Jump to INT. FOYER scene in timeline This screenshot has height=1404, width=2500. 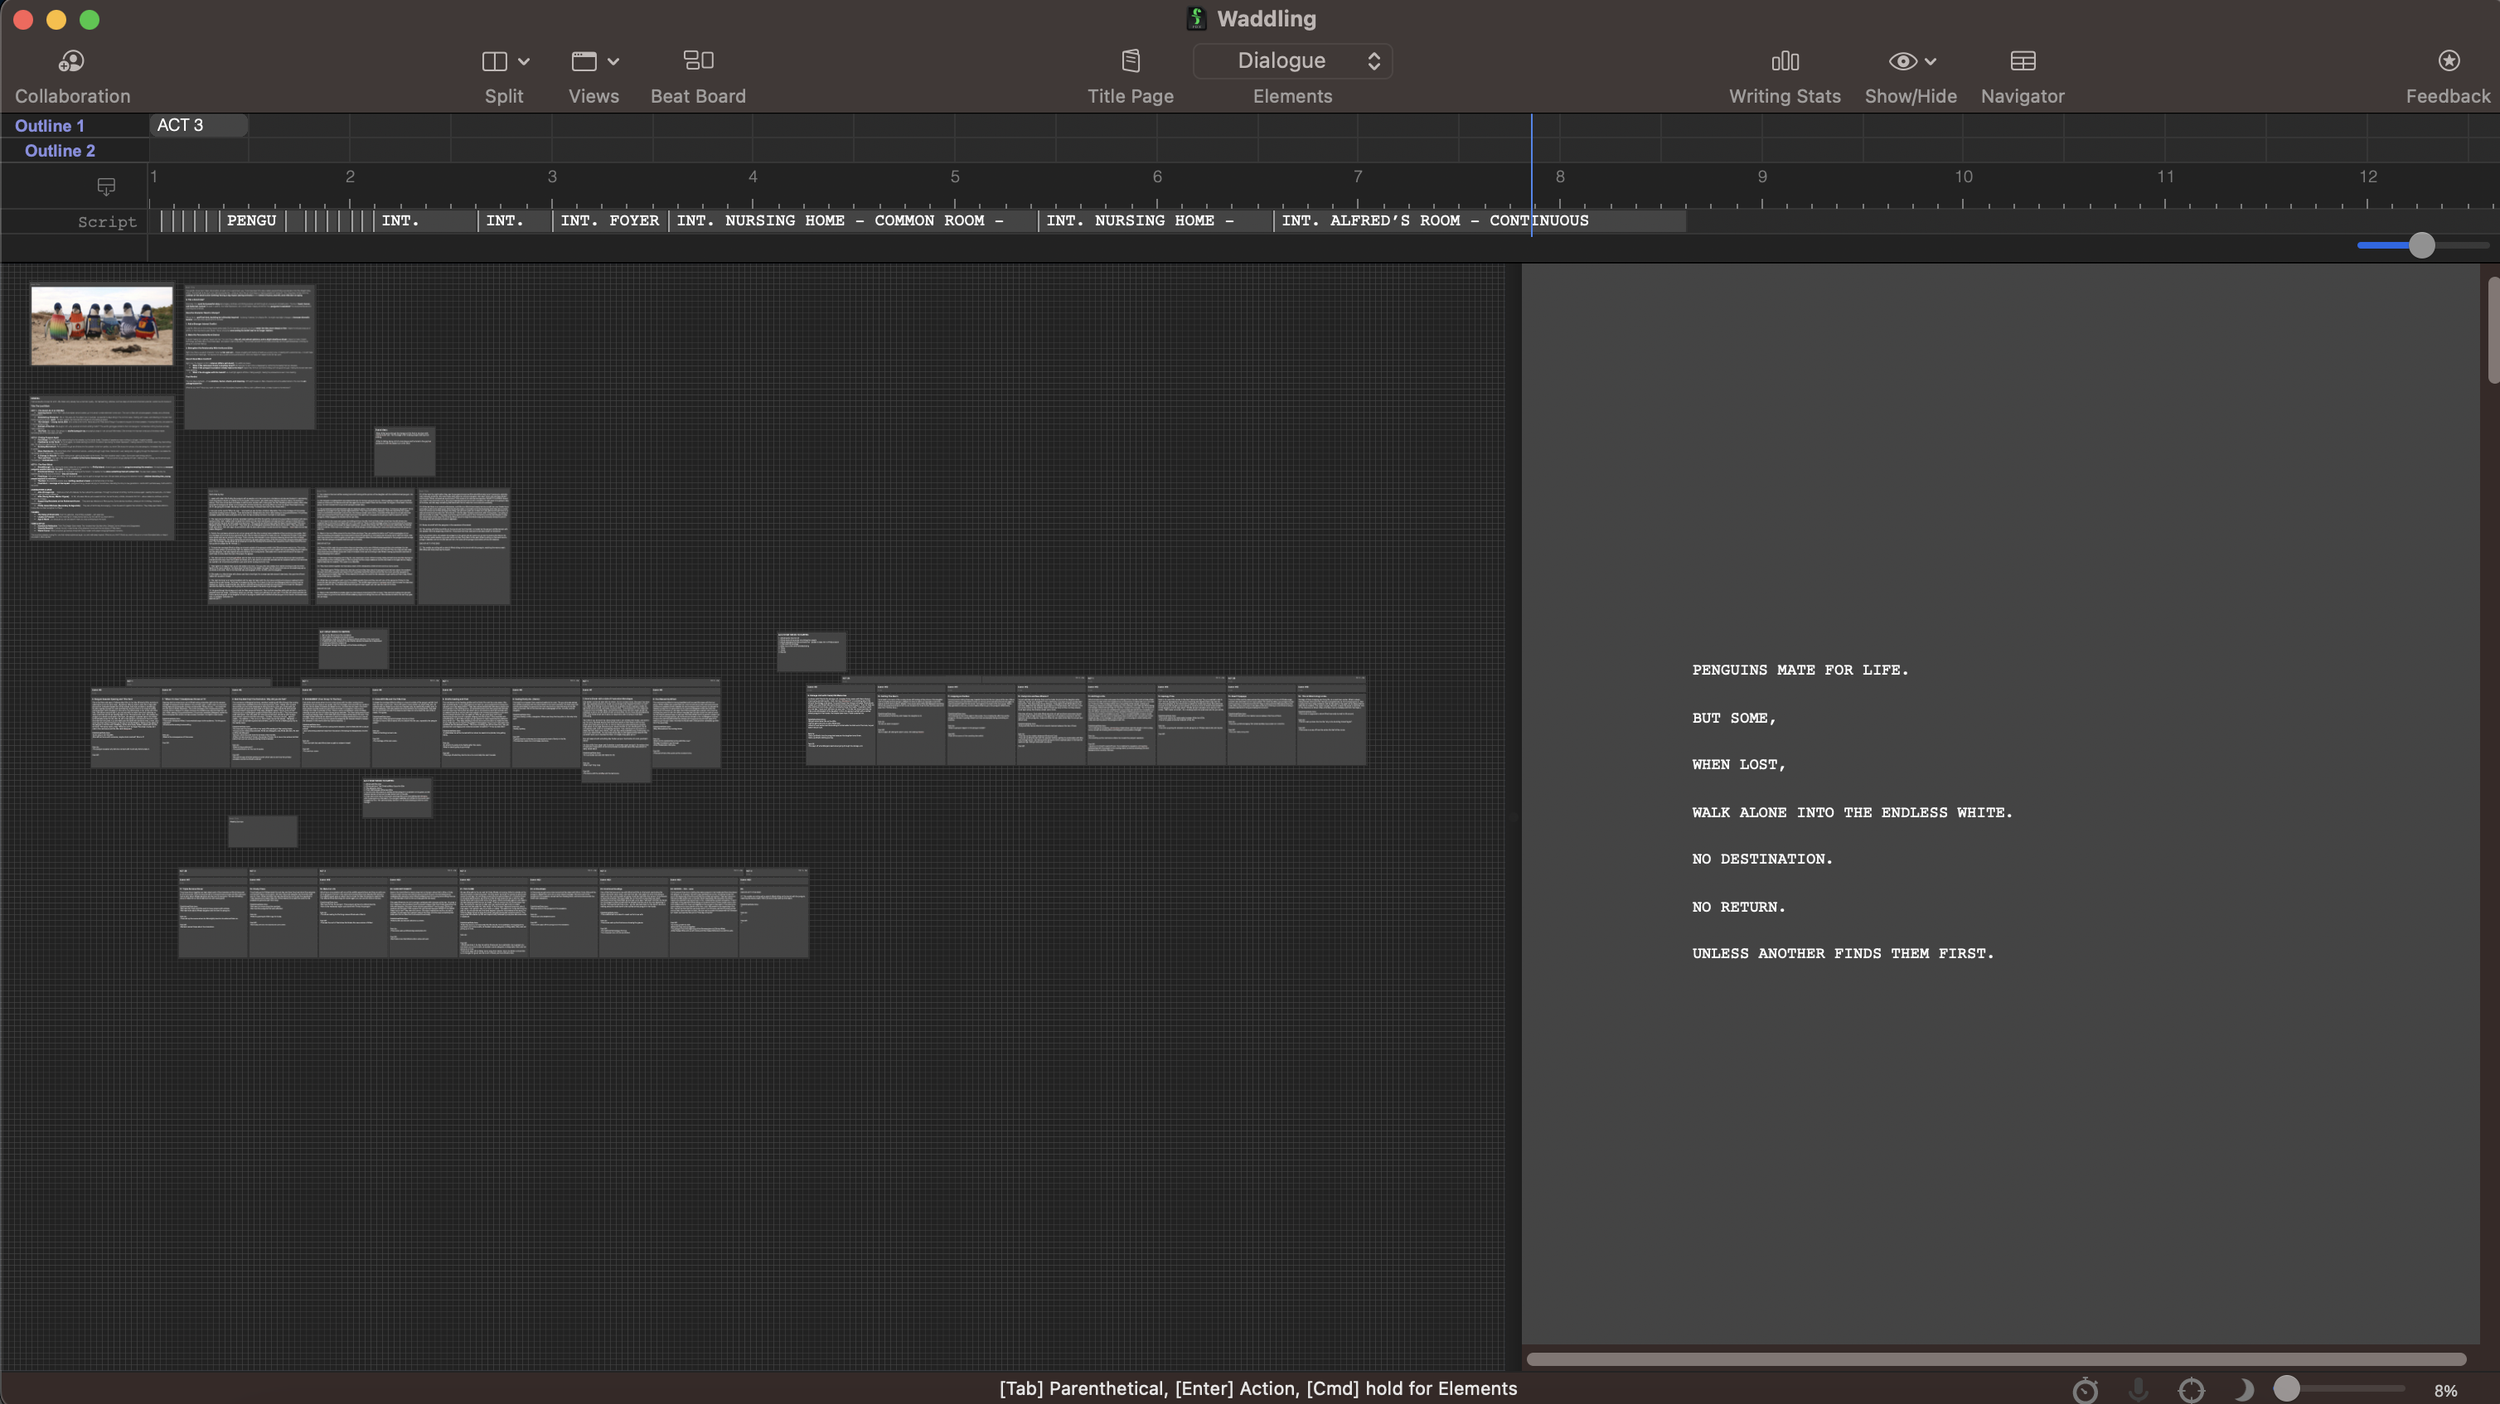[609, 221]
